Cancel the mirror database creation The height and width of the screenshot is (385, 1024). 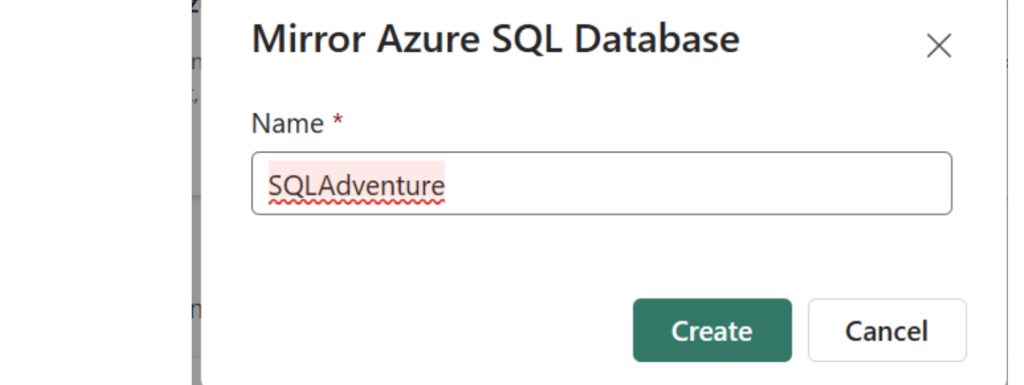pyautogui.click(x=887, y=330)
